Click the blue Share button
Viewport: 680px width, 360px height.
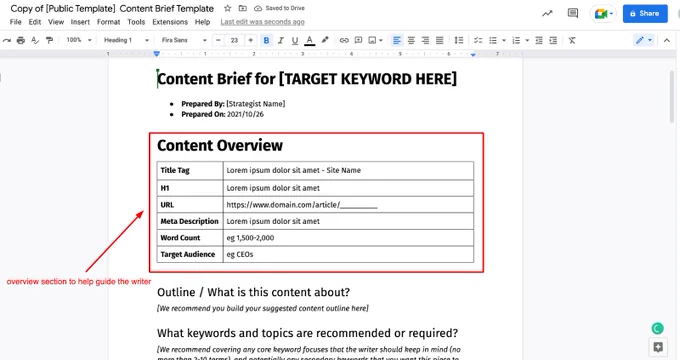645,13
